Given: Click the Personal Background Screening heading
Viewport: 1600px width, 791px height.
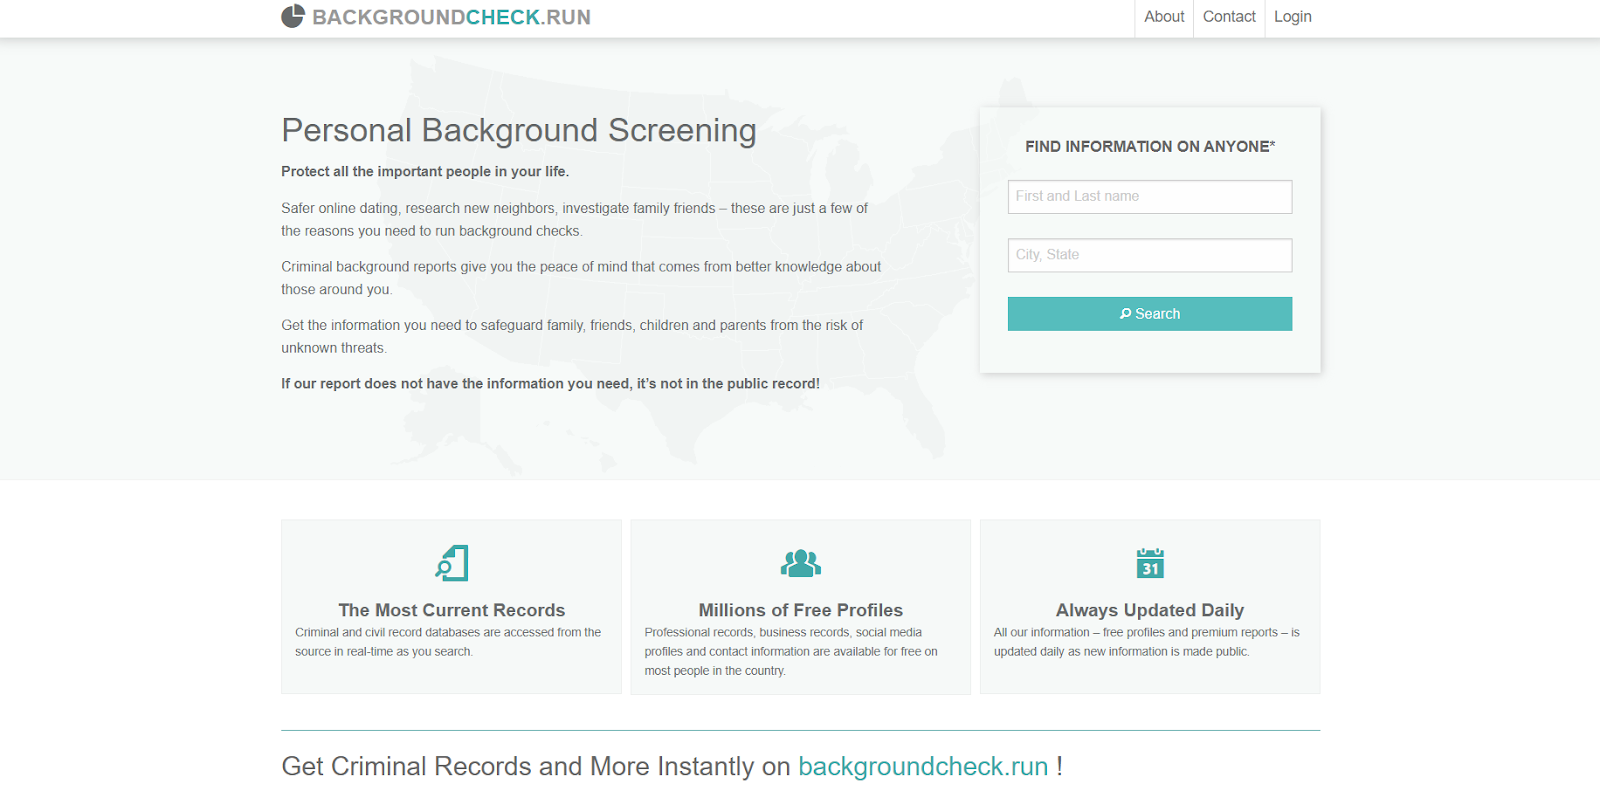Looking at the screenshot, I should coord(518,131).
